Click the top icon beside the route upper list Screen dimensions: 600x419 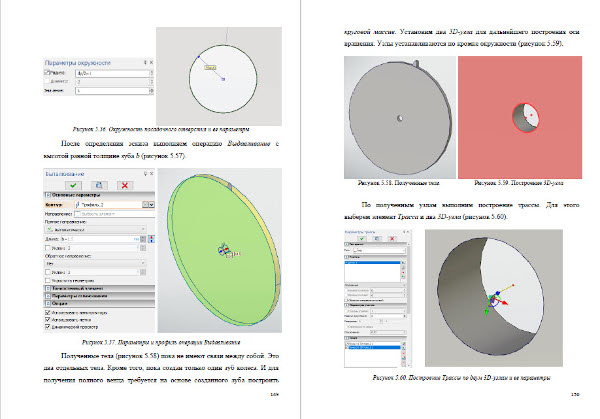tap(403, 263)
